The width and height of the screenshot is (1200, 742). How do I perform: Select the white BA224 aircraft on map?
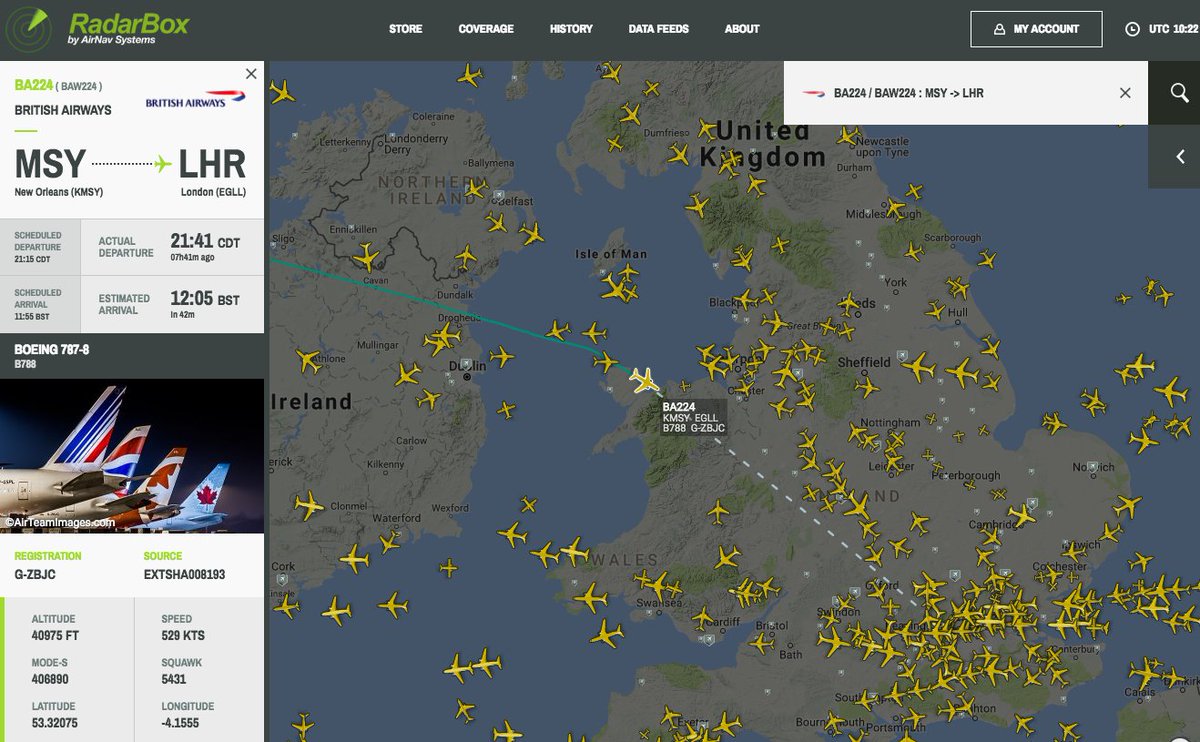point(644,380)
